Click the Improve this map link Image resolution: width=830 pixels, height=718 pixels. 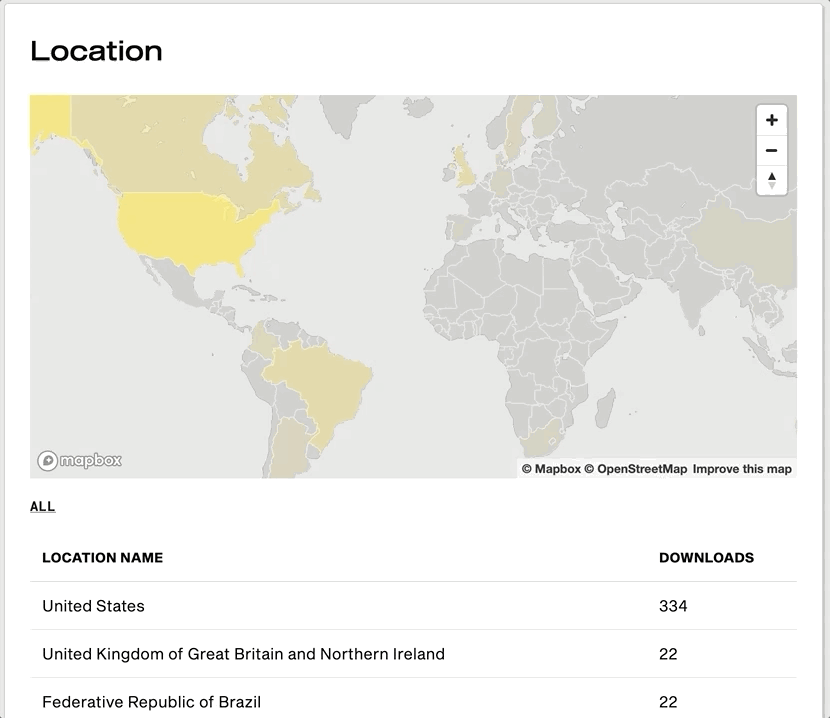742,469
